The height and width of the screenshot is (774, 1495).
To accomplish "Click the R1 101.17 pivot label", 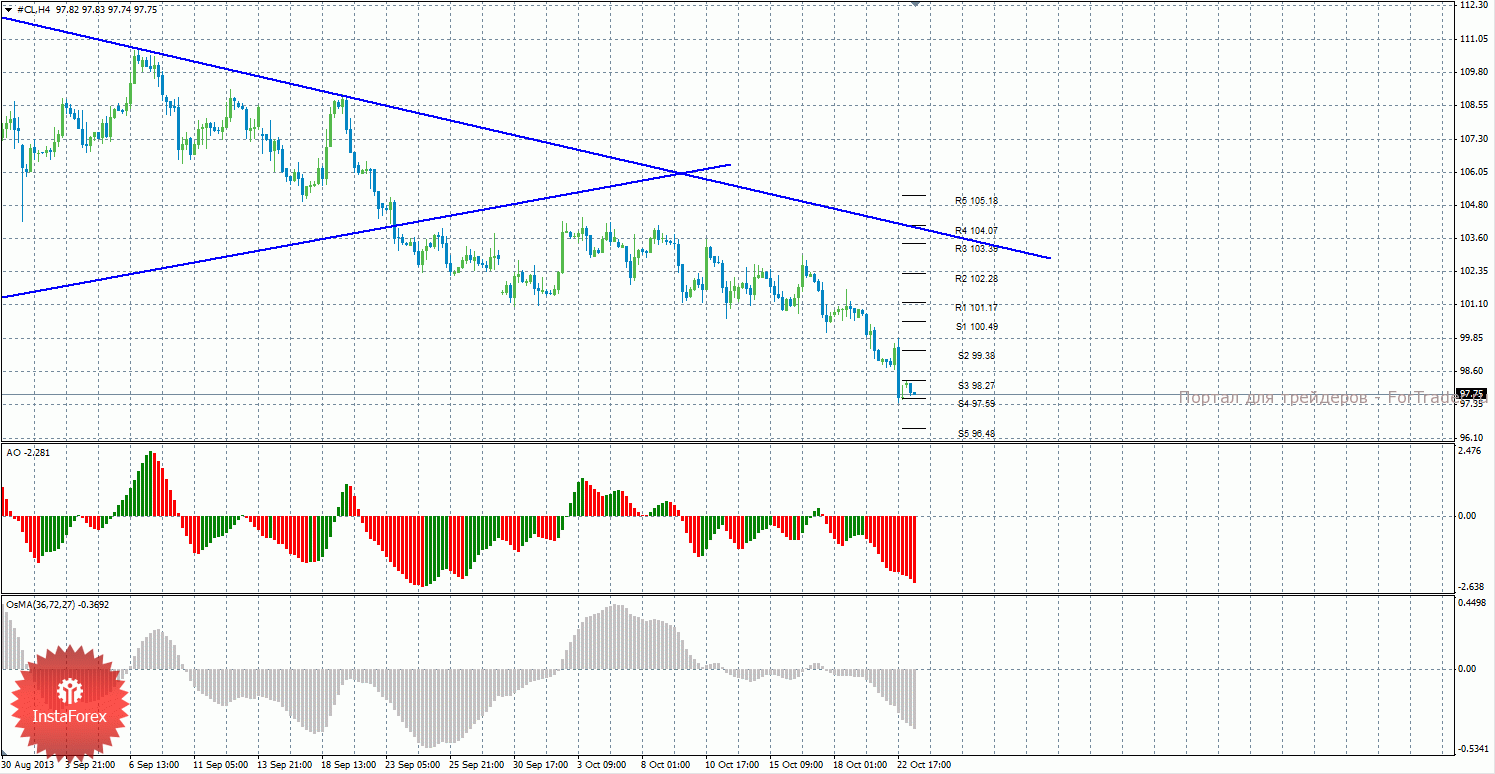I will tap(977, 307).
